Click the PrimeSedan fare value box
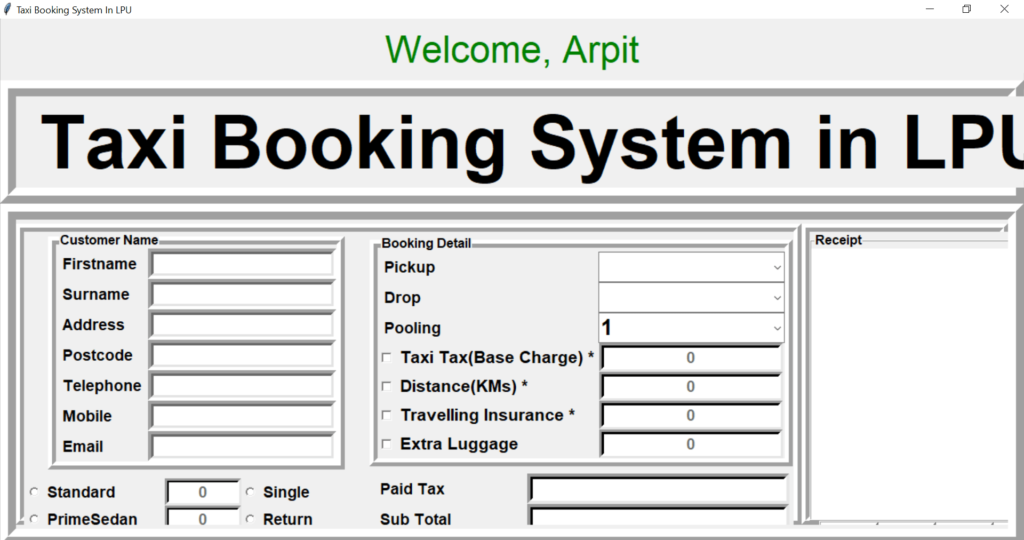1024x540 pixels. tap(202, 517)
